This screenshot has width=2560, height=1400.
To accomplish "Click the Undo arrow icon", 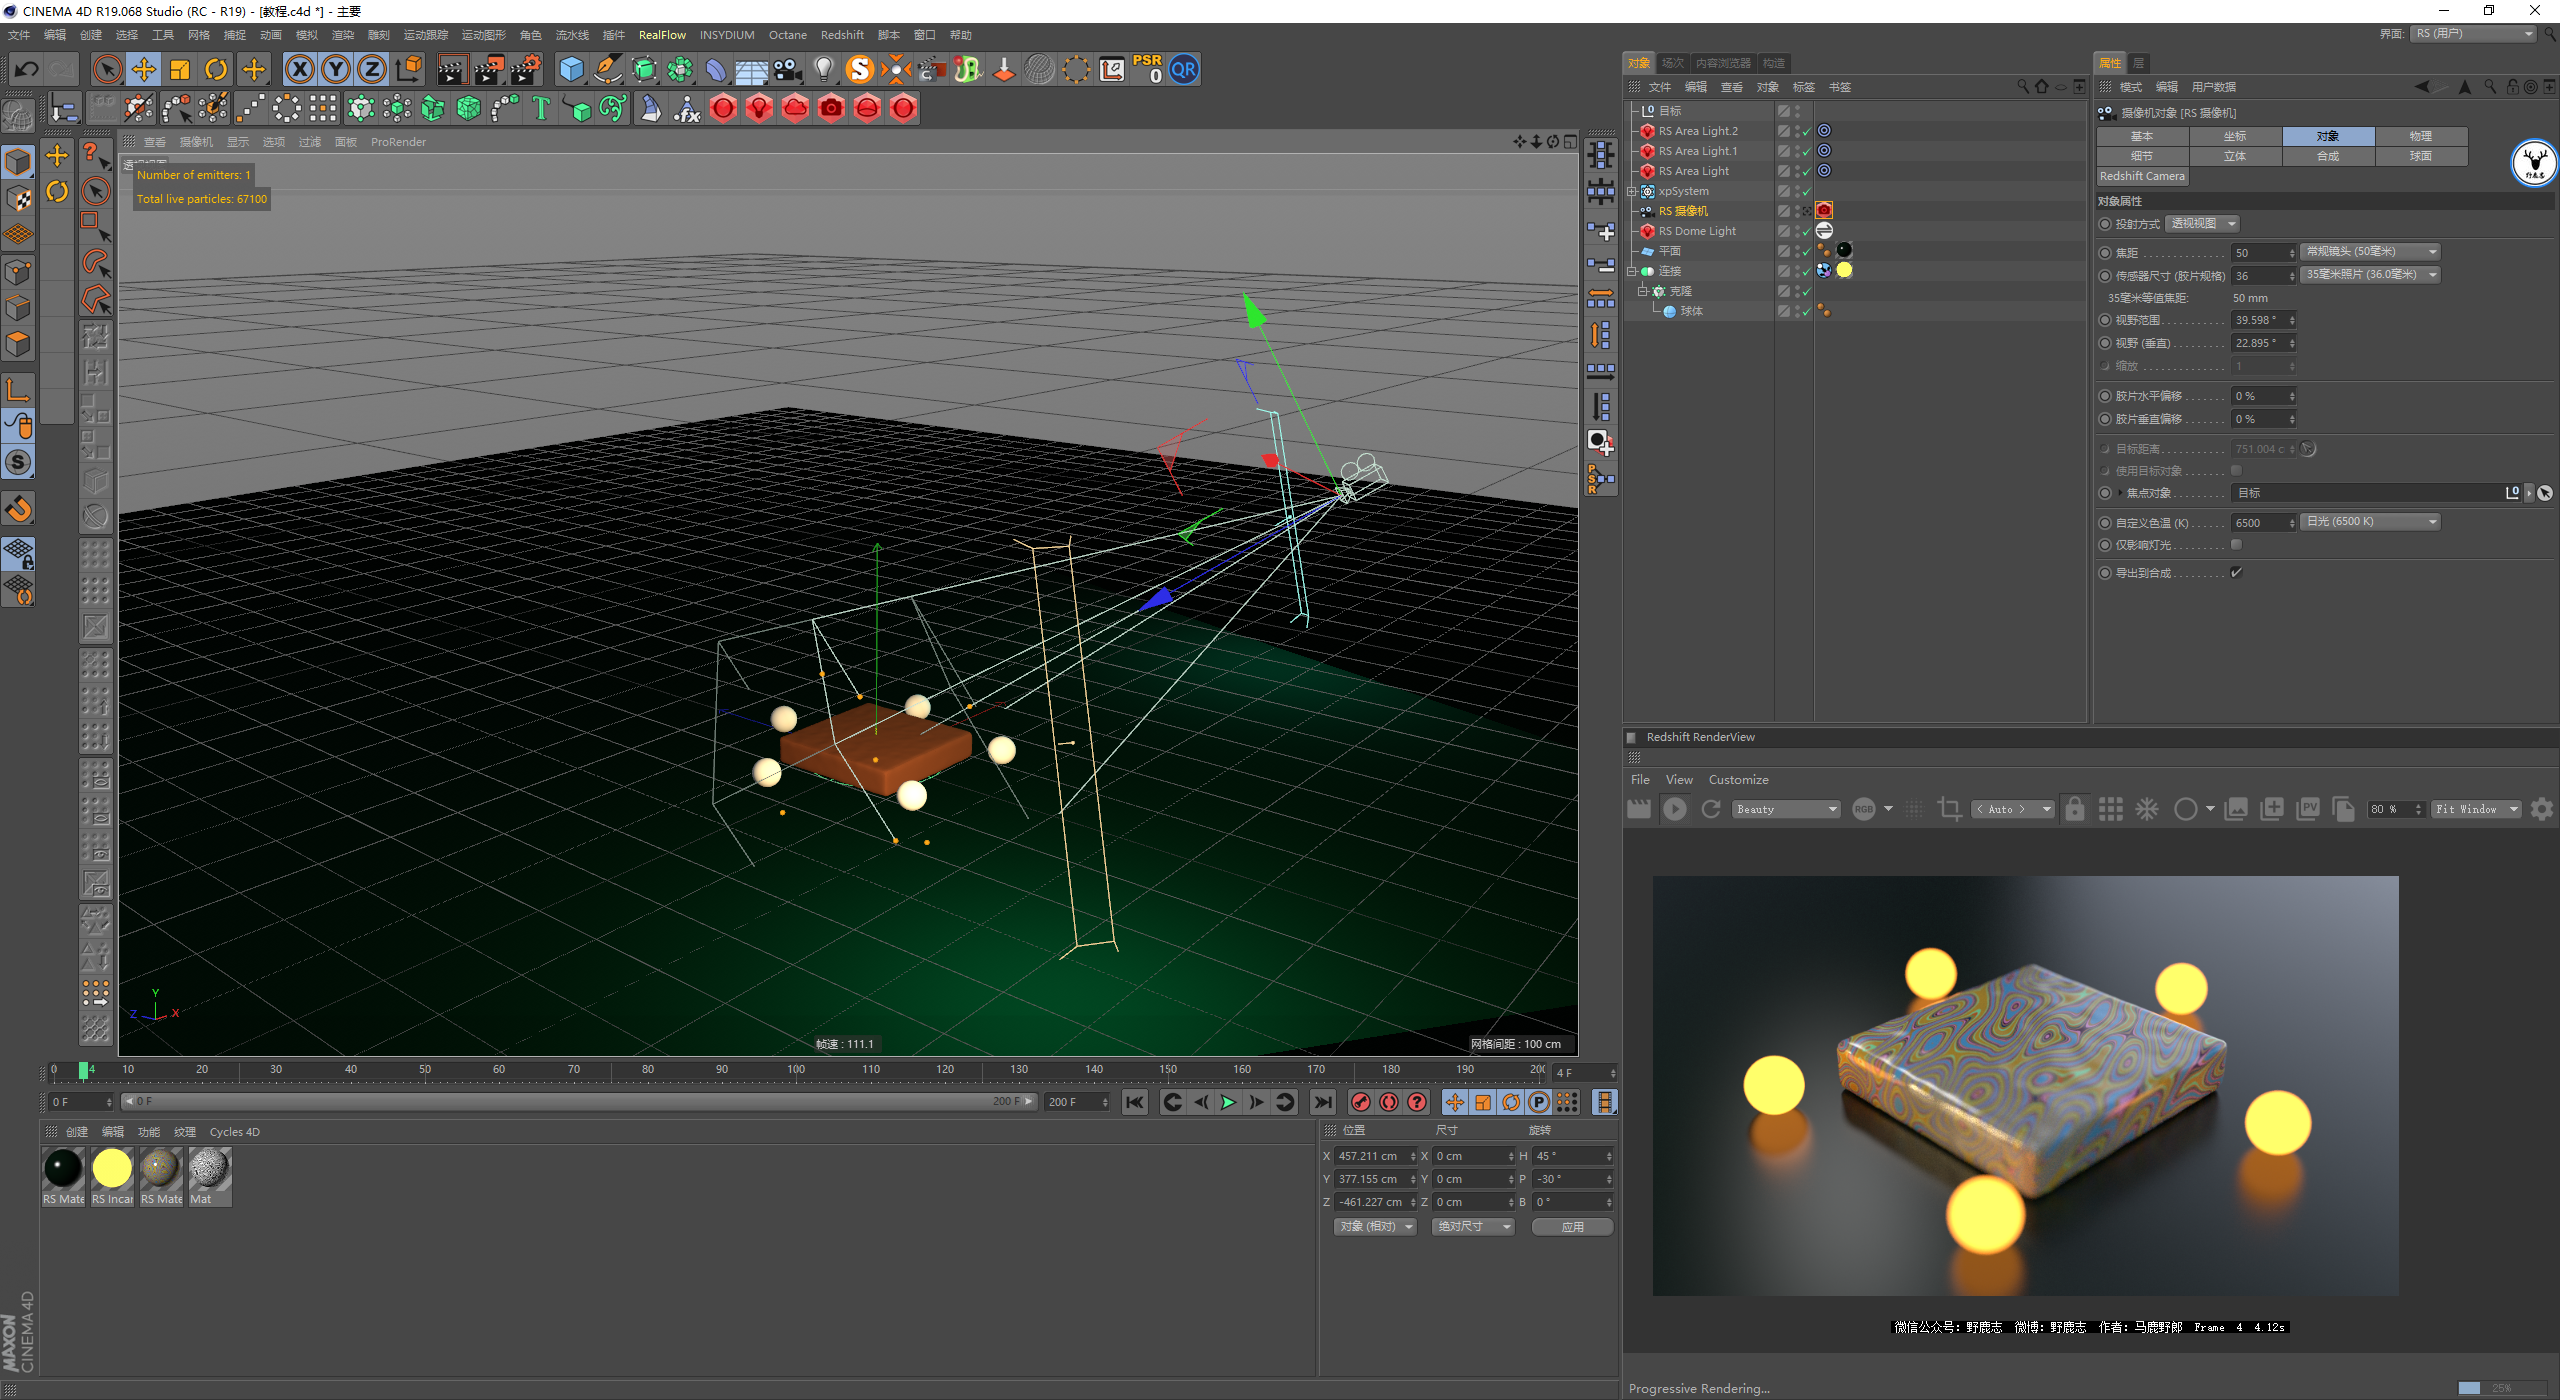I will point(27,69).
